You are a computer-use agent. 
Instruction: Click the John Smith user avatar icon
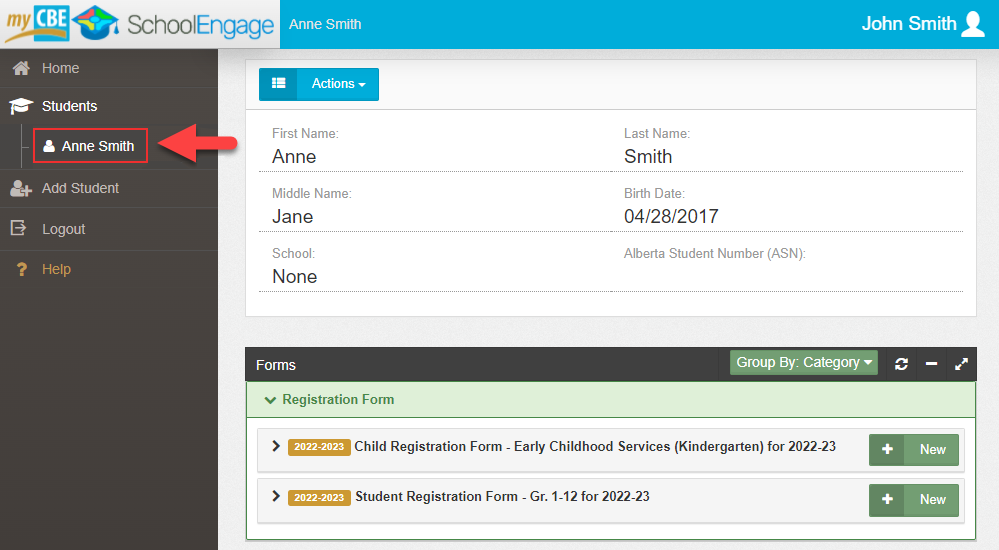tap(972, 24)
